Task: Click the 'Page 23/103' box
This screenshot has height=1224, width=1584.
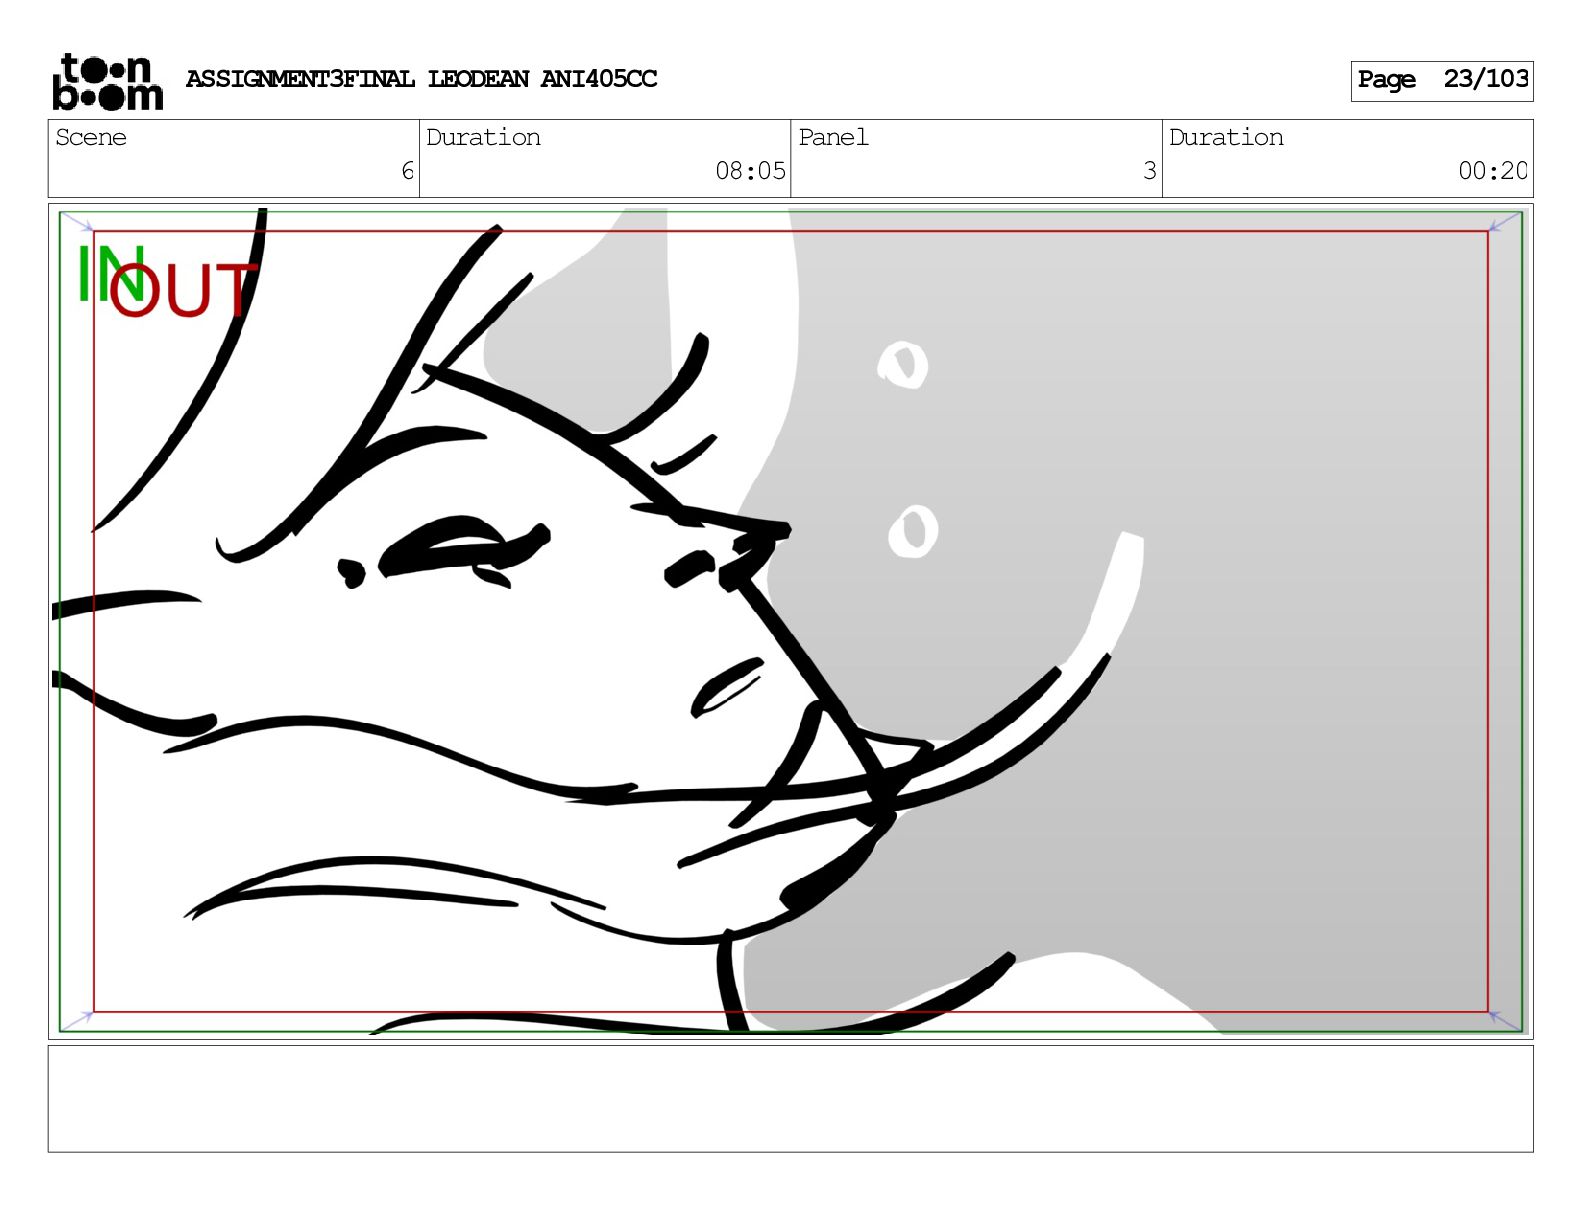Action: (x=1441, y=80)
